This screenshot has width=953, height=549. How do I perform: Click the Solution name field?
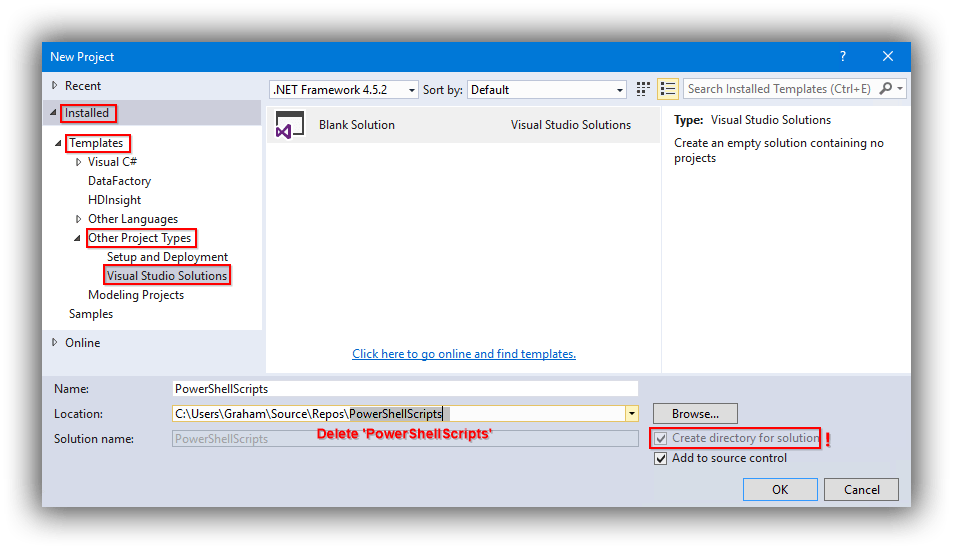(405, 439)
